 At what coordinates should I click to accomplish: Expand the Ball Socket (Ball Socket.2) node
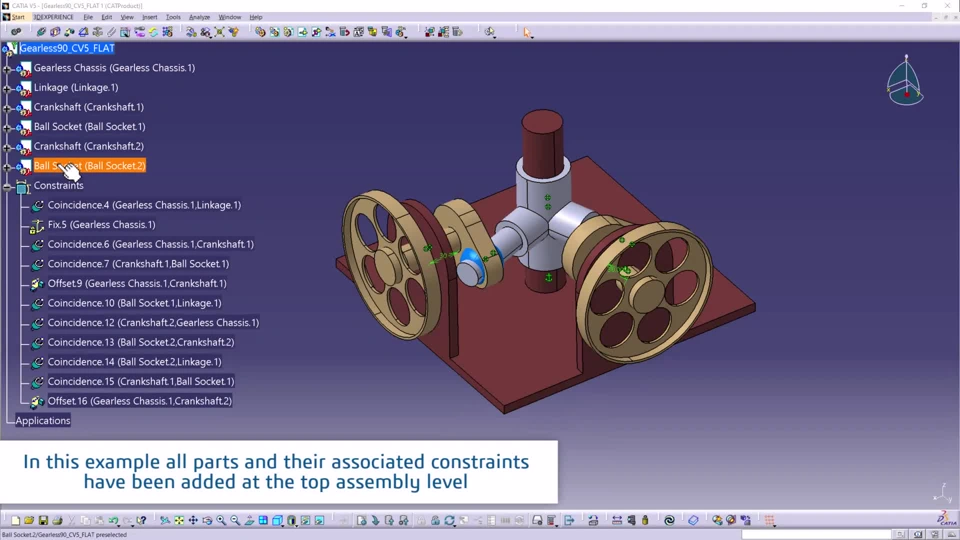(x=7, y=167)
